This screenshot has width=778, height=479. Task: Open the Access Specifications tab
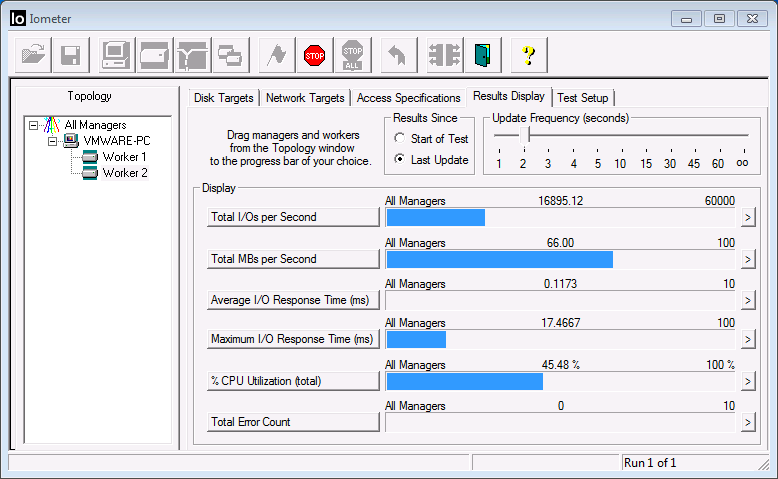pyautogui.click(x=408, y=98)
